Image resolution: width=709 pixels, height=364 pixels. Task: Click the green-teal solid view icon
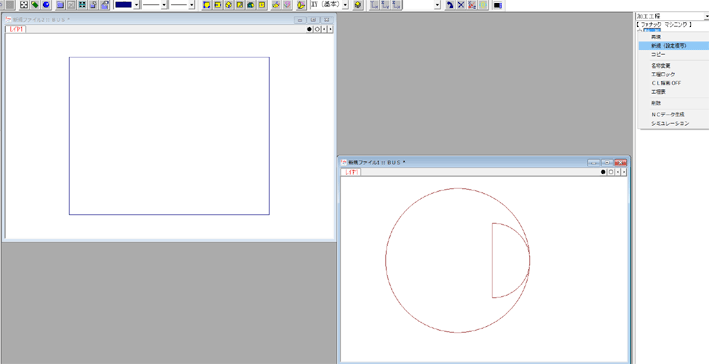point(251,5)
